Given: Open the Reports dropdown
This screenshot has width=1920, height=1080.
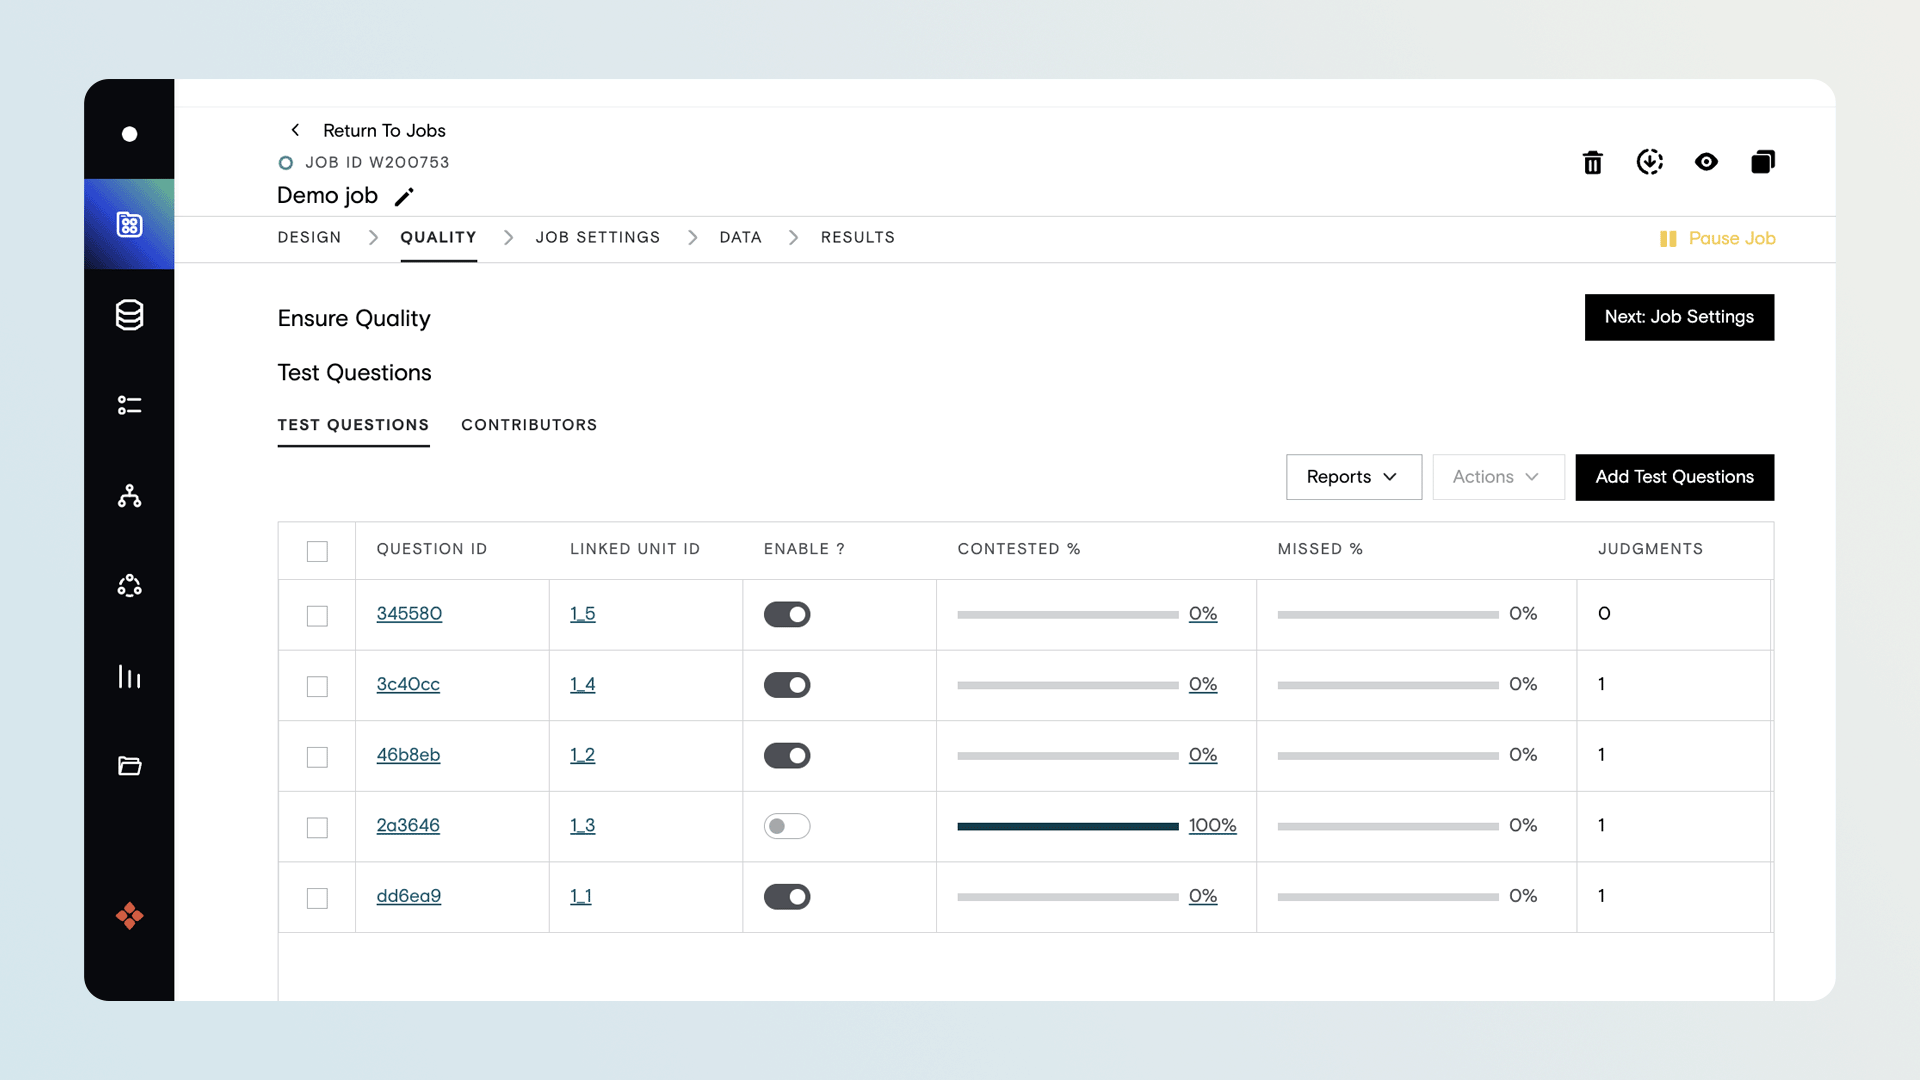Looking at the screenshot, I should 1353,477.
